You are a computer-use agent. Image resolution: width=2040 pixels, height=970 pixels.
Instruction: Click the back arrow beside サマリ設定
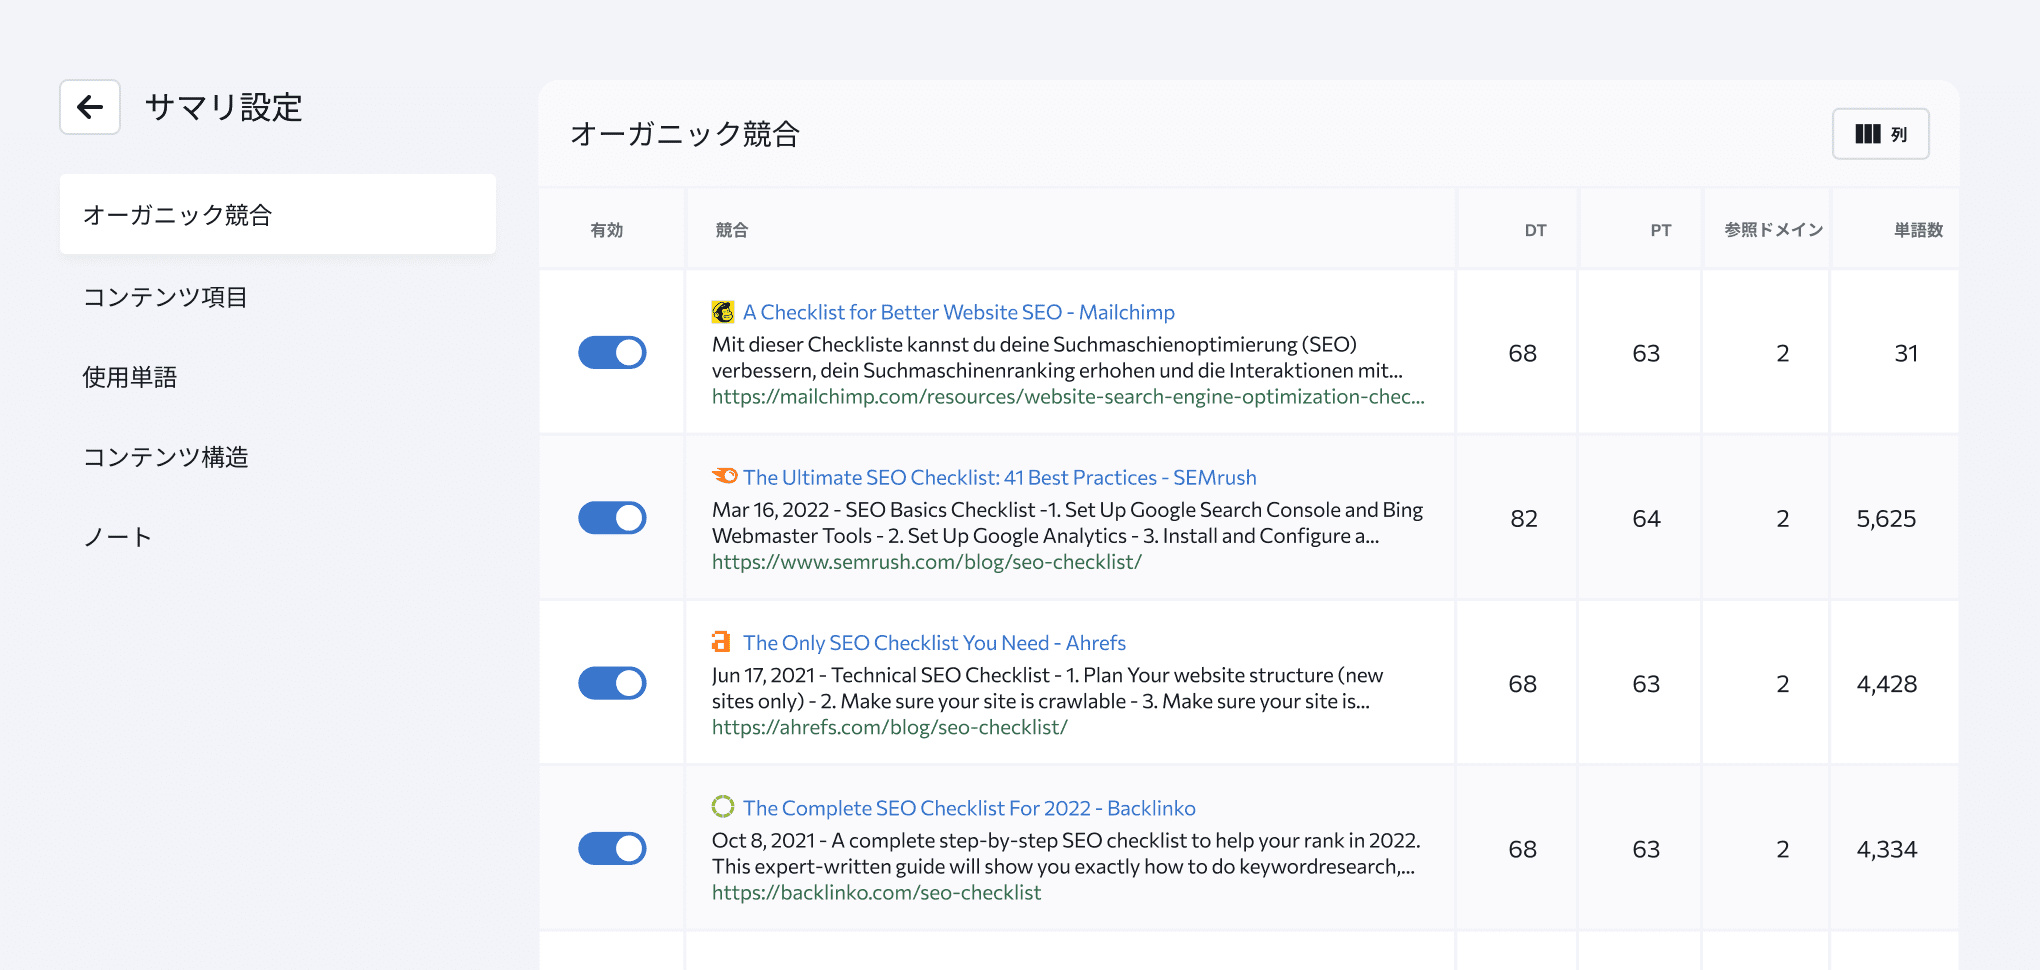89,107
